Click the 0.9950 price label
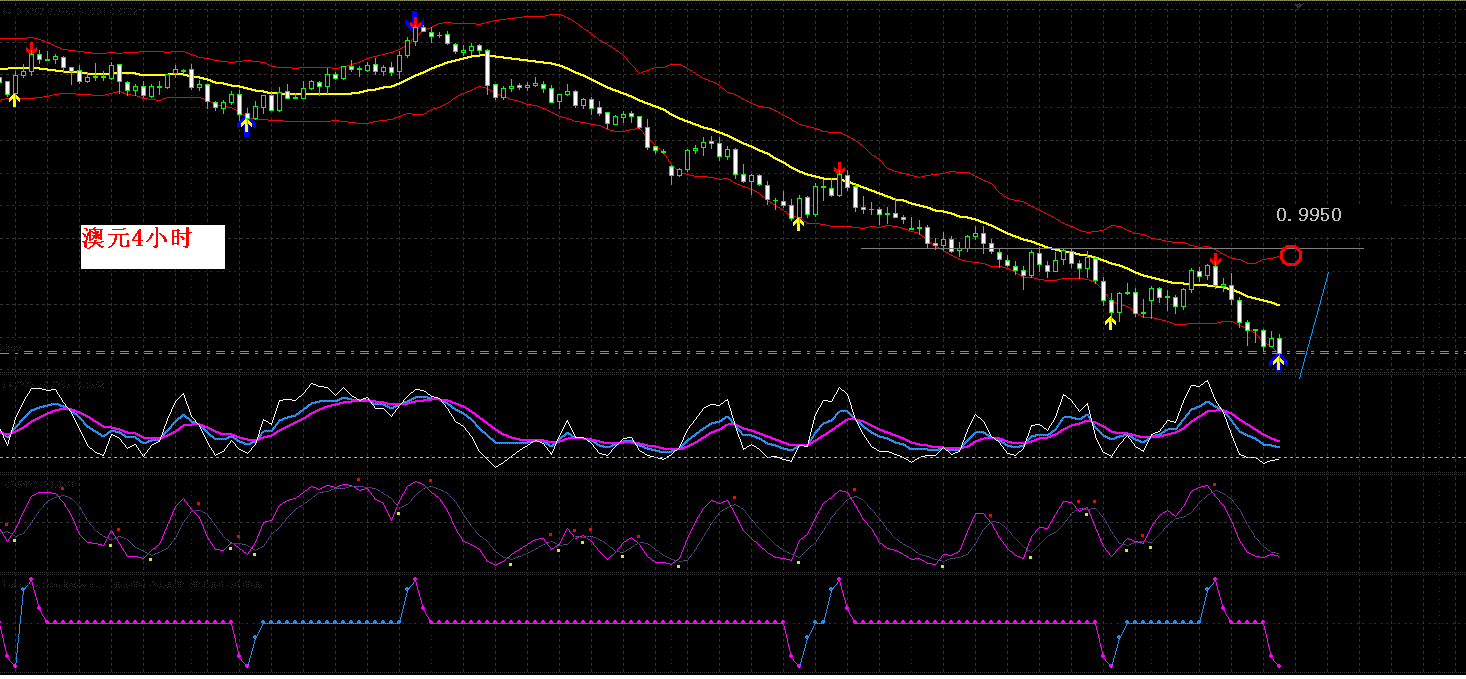Viewport: 1466px width, 679px height. click(1309, 215)
